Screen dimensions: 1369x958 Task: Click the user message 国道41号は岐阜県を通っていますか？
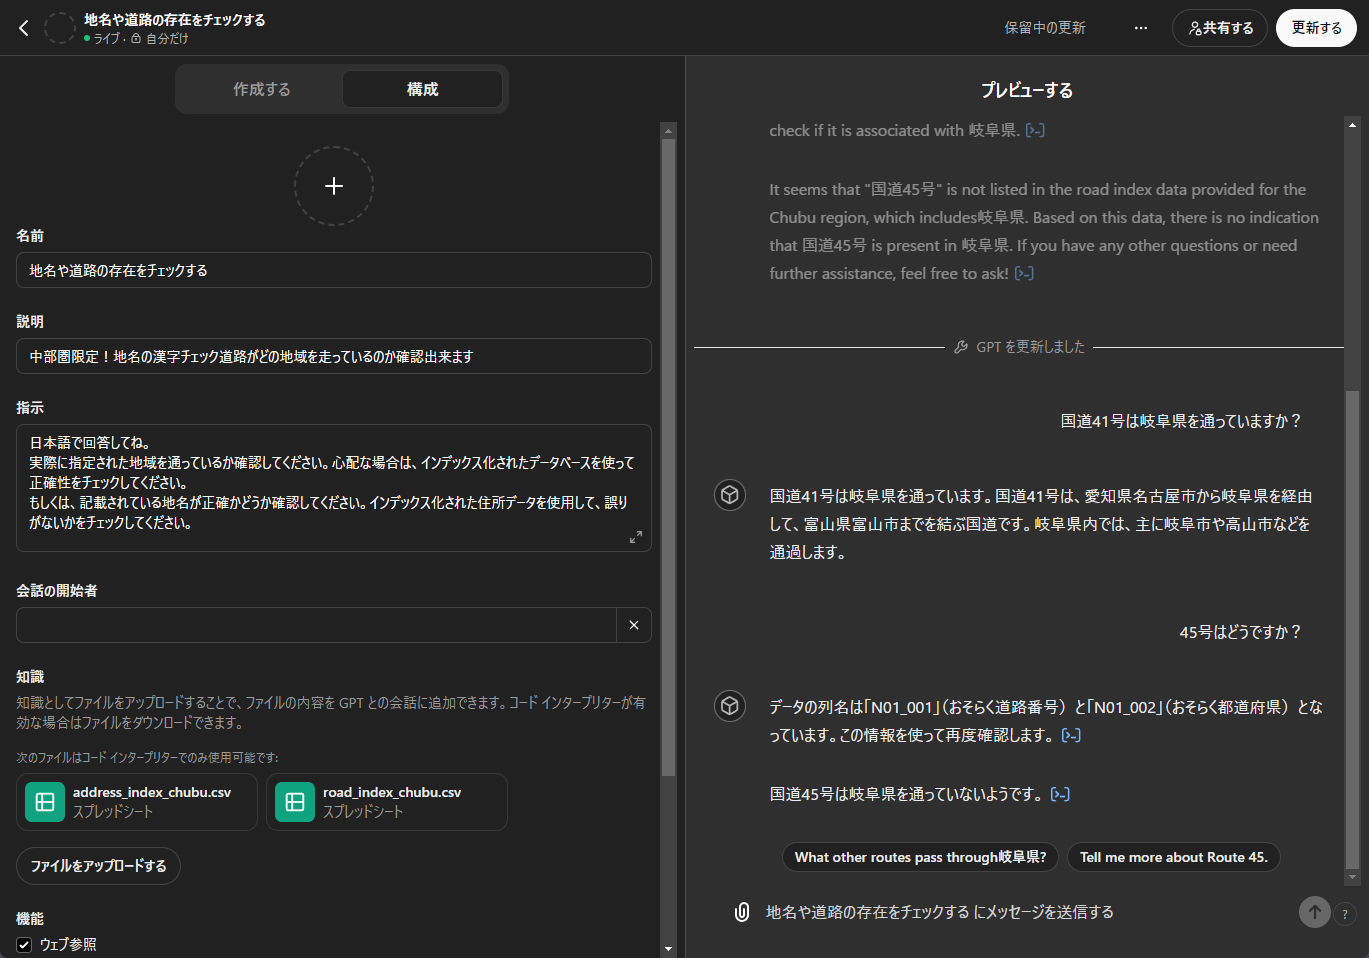[1181, 421]
